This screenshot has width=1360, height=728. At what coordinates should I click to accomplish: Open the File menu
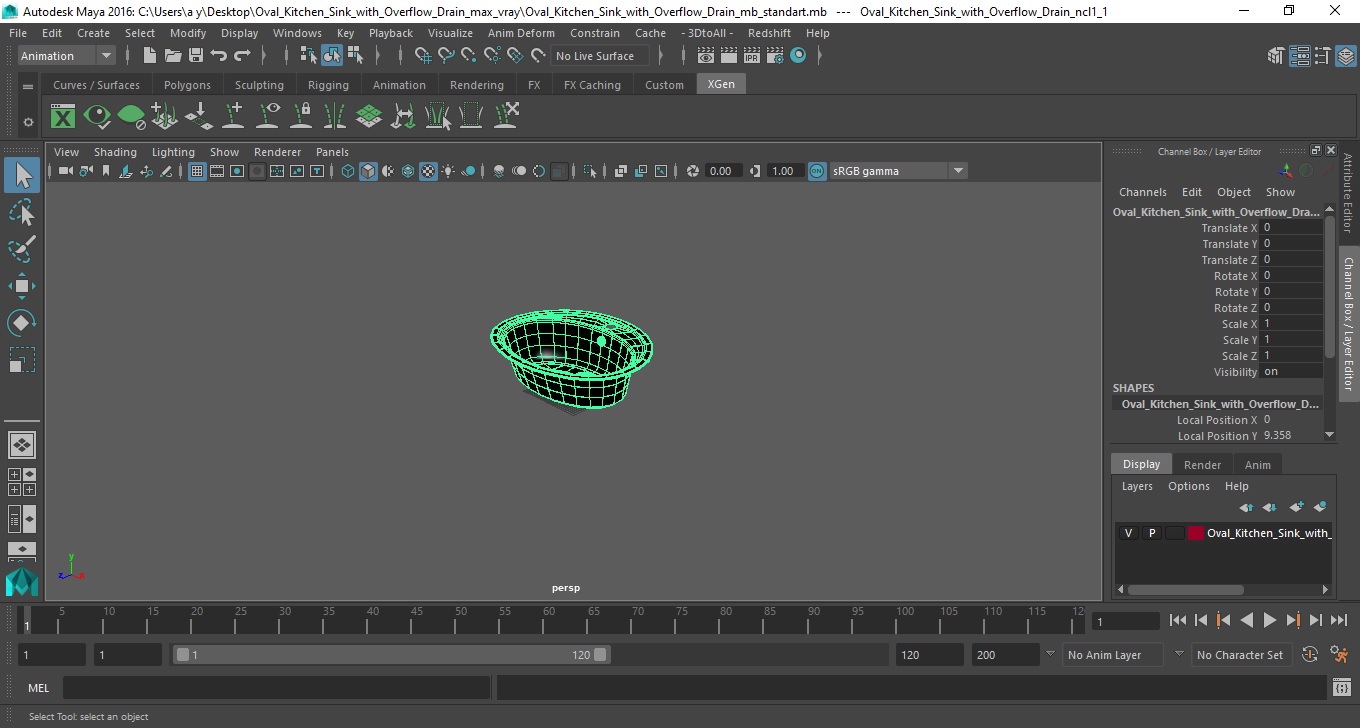pos(18,33)
